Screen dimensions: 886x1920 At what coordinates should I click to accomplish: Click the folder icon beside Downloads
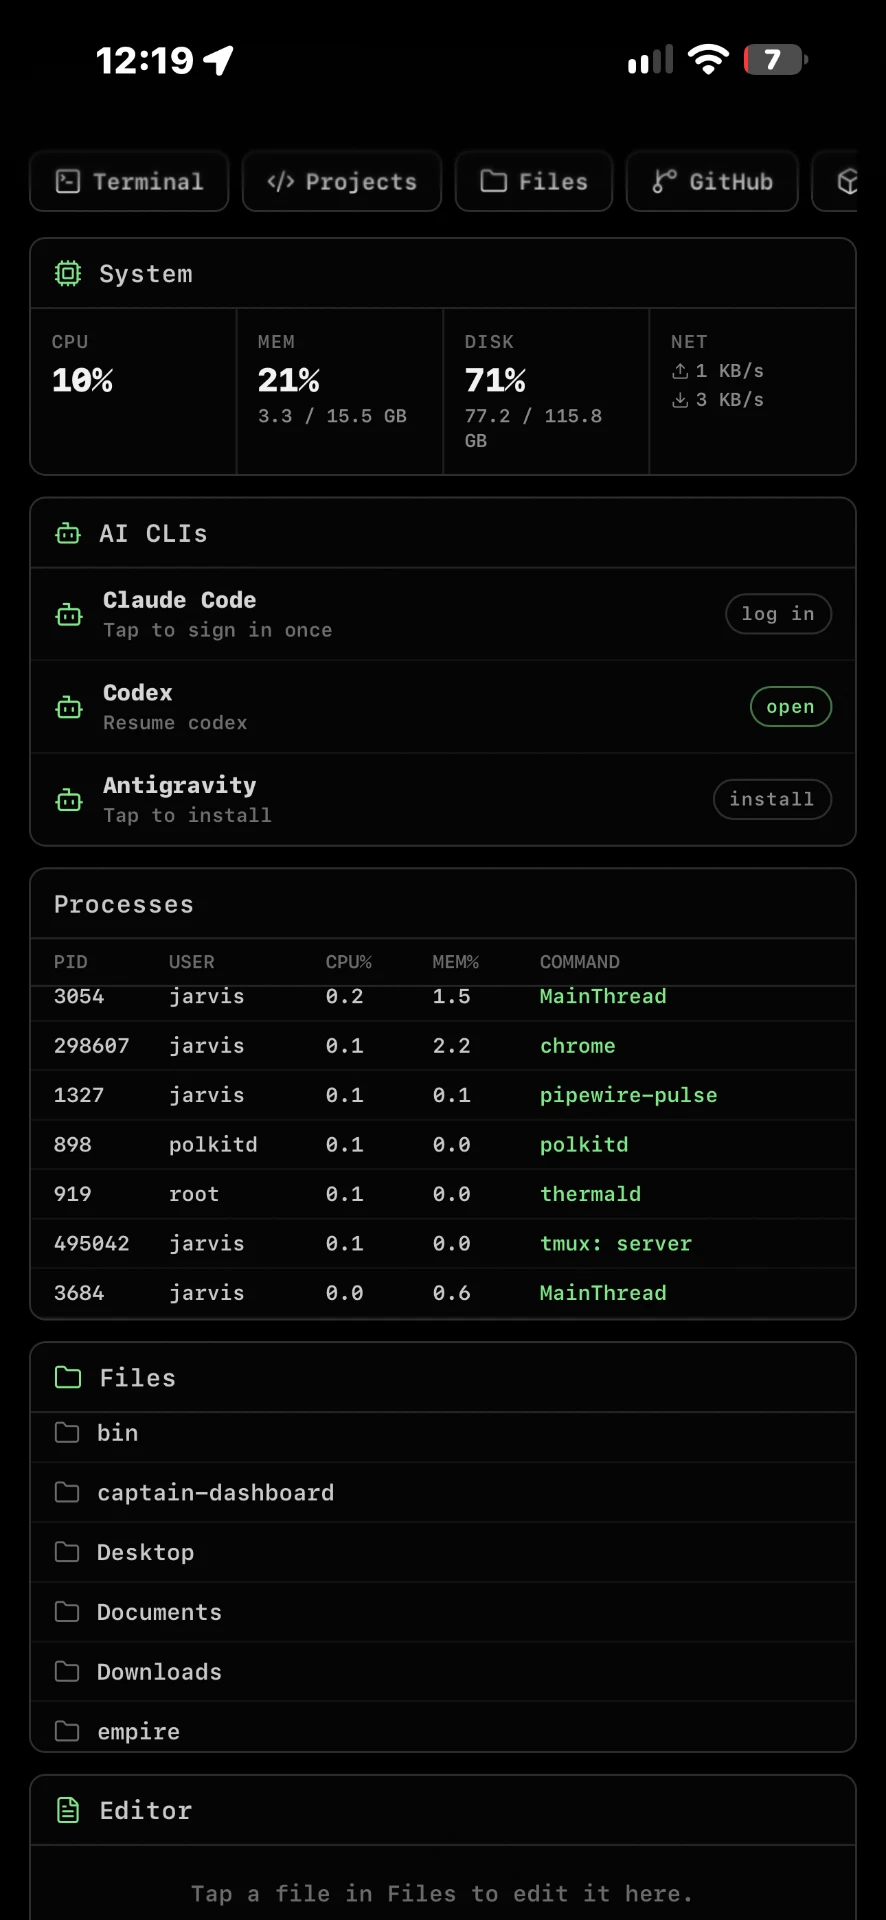(x=67, y=1671)
